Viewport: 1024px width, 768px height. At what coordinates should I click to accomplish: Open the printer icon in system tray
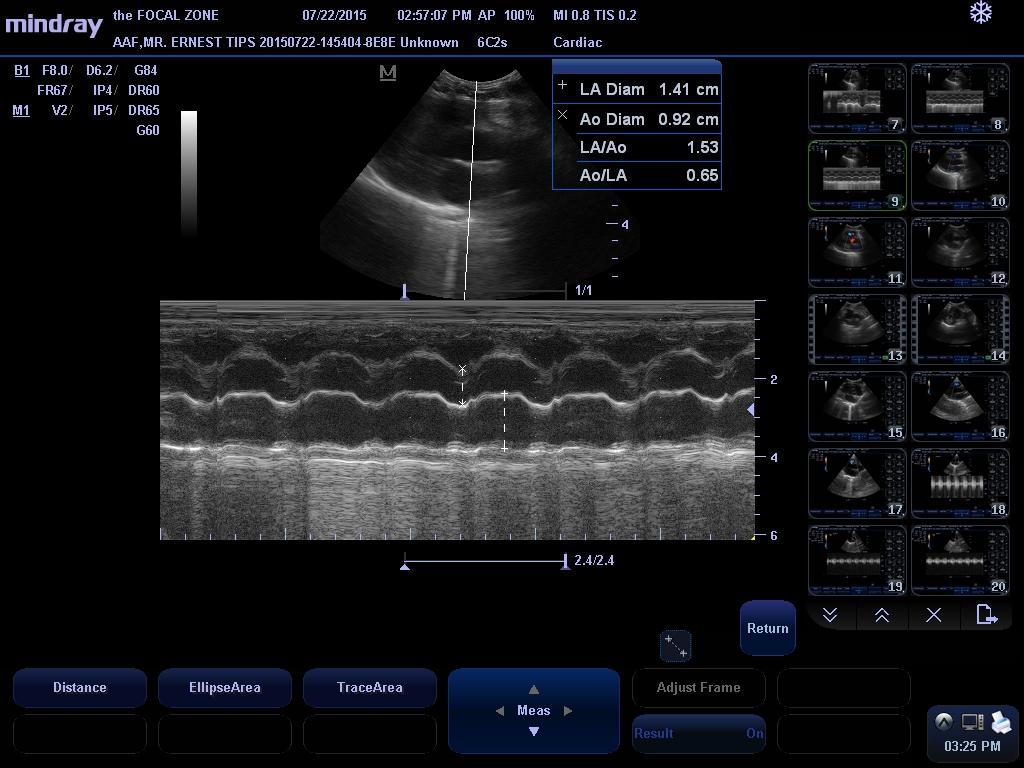point(1002,722)
